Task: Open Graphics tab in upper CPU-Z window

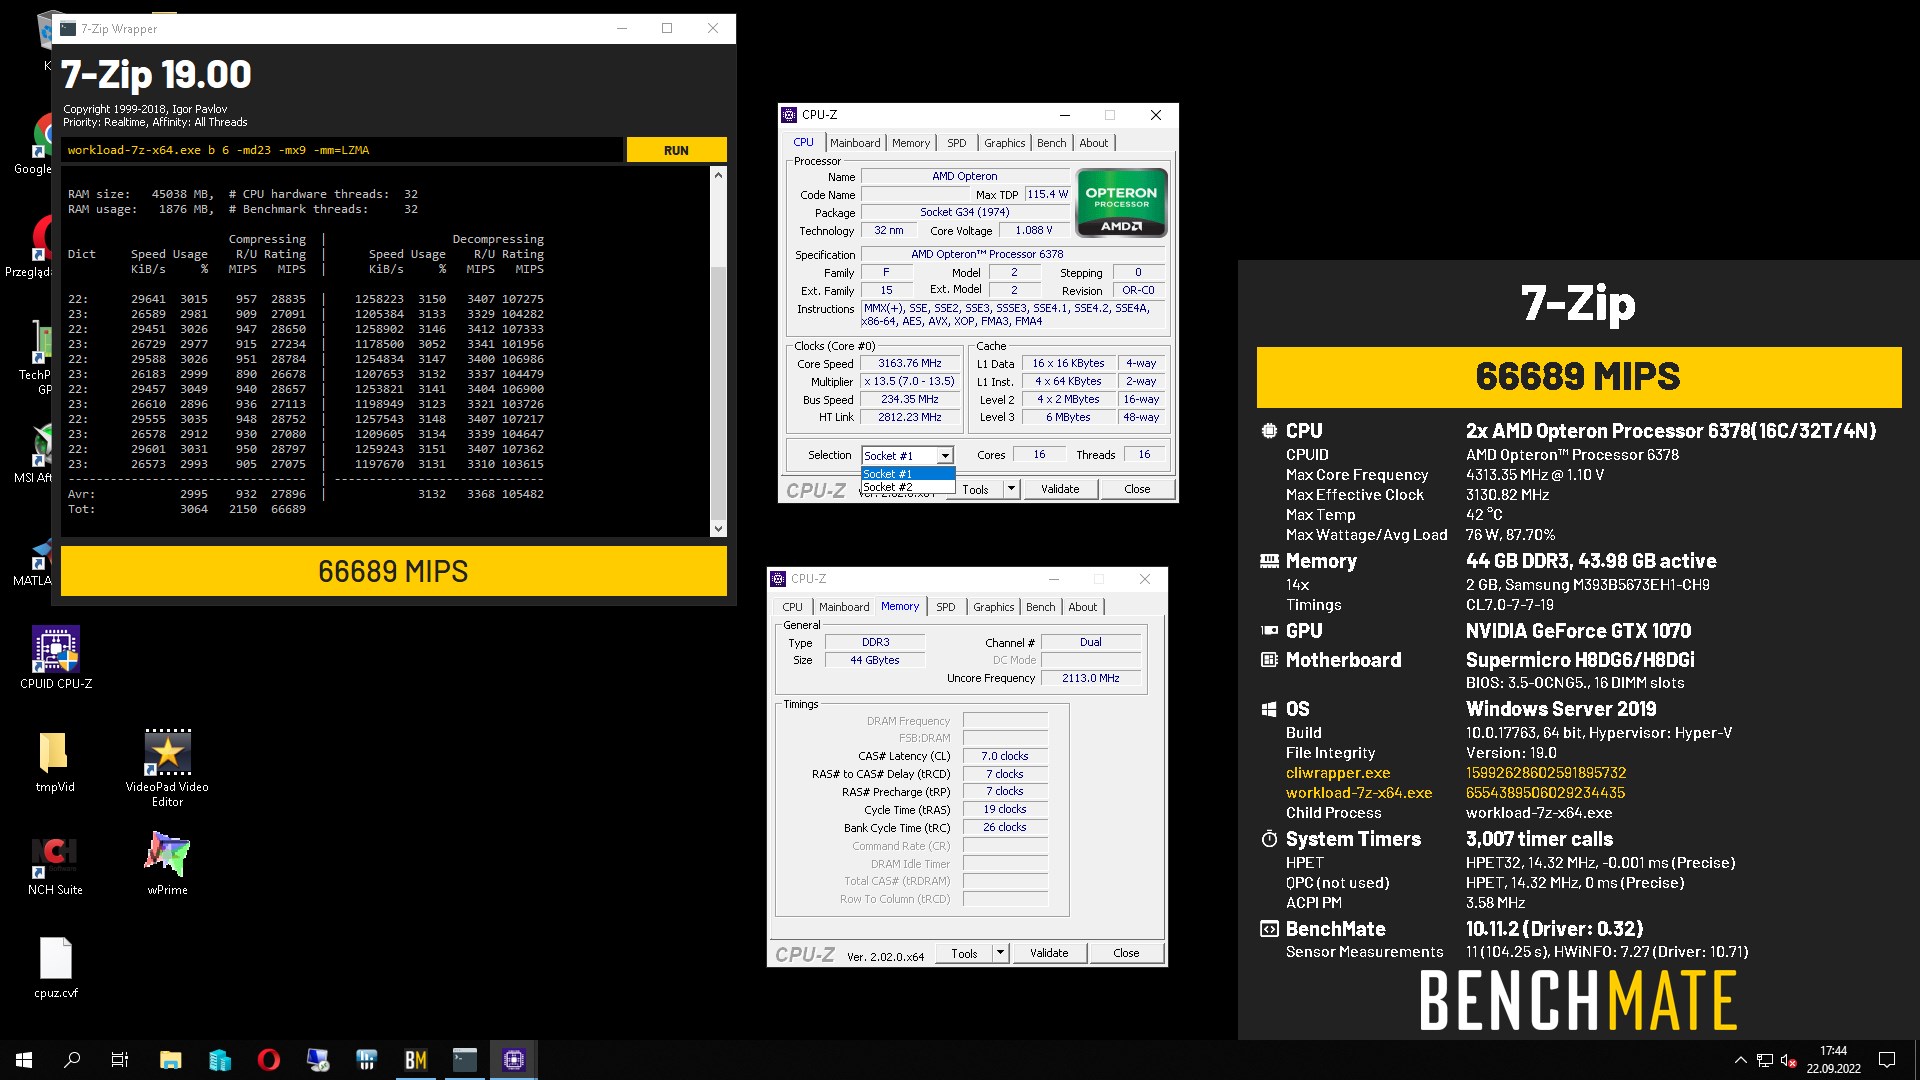Action: (1004, 143)
